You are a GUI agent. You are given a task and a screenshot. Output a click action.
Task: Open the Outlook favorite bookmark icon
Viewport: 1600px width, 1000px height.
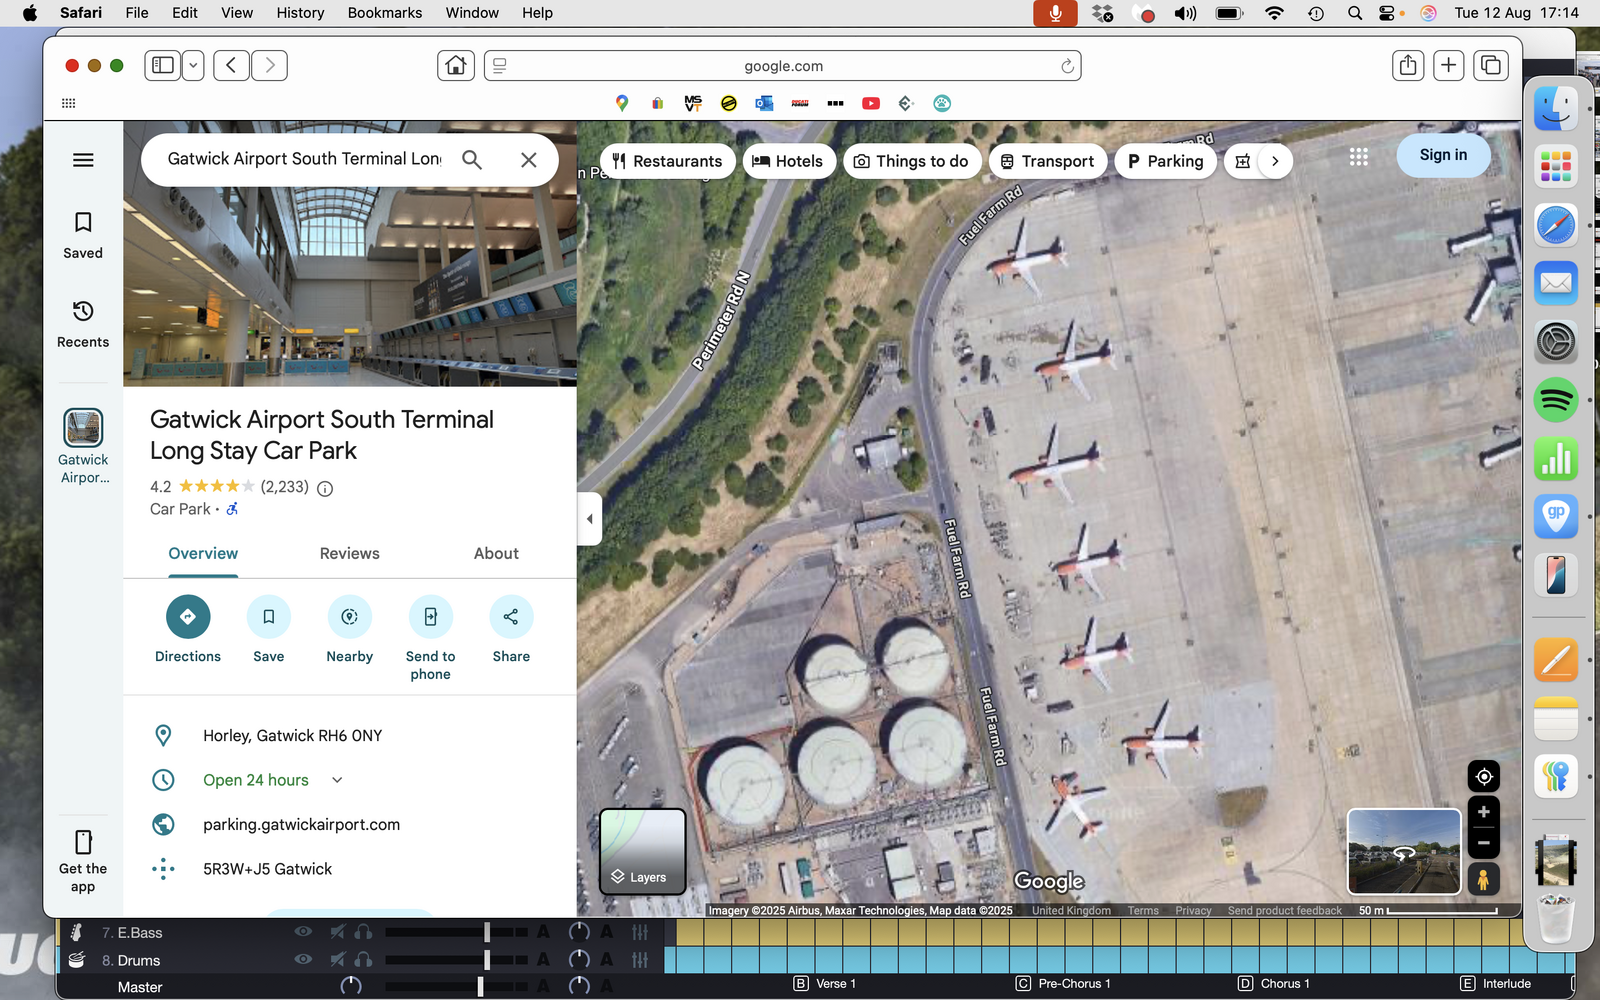764,103
